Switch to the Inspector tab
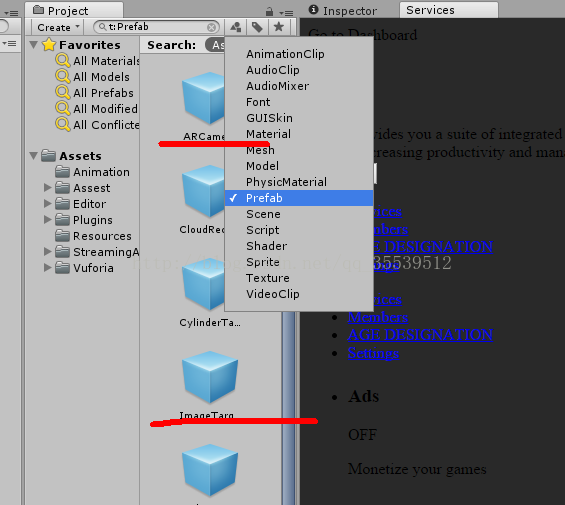The image size is (565, 505). (343, 10)
